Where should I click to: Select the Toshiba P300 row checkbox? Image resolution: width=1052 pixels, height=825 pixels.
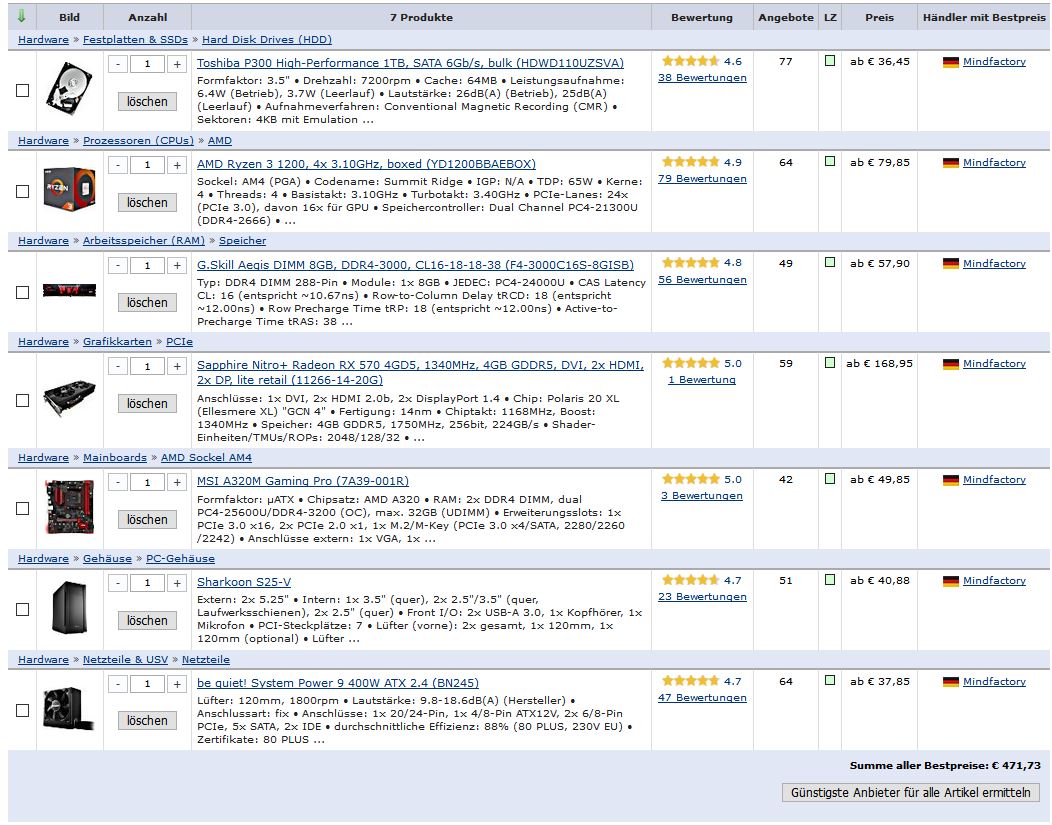tap(22, 91)
